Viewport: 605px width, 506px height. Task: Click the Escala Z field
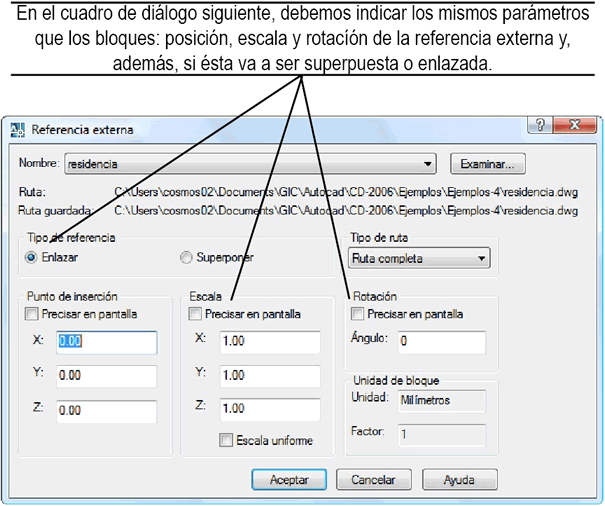[270, 410]
